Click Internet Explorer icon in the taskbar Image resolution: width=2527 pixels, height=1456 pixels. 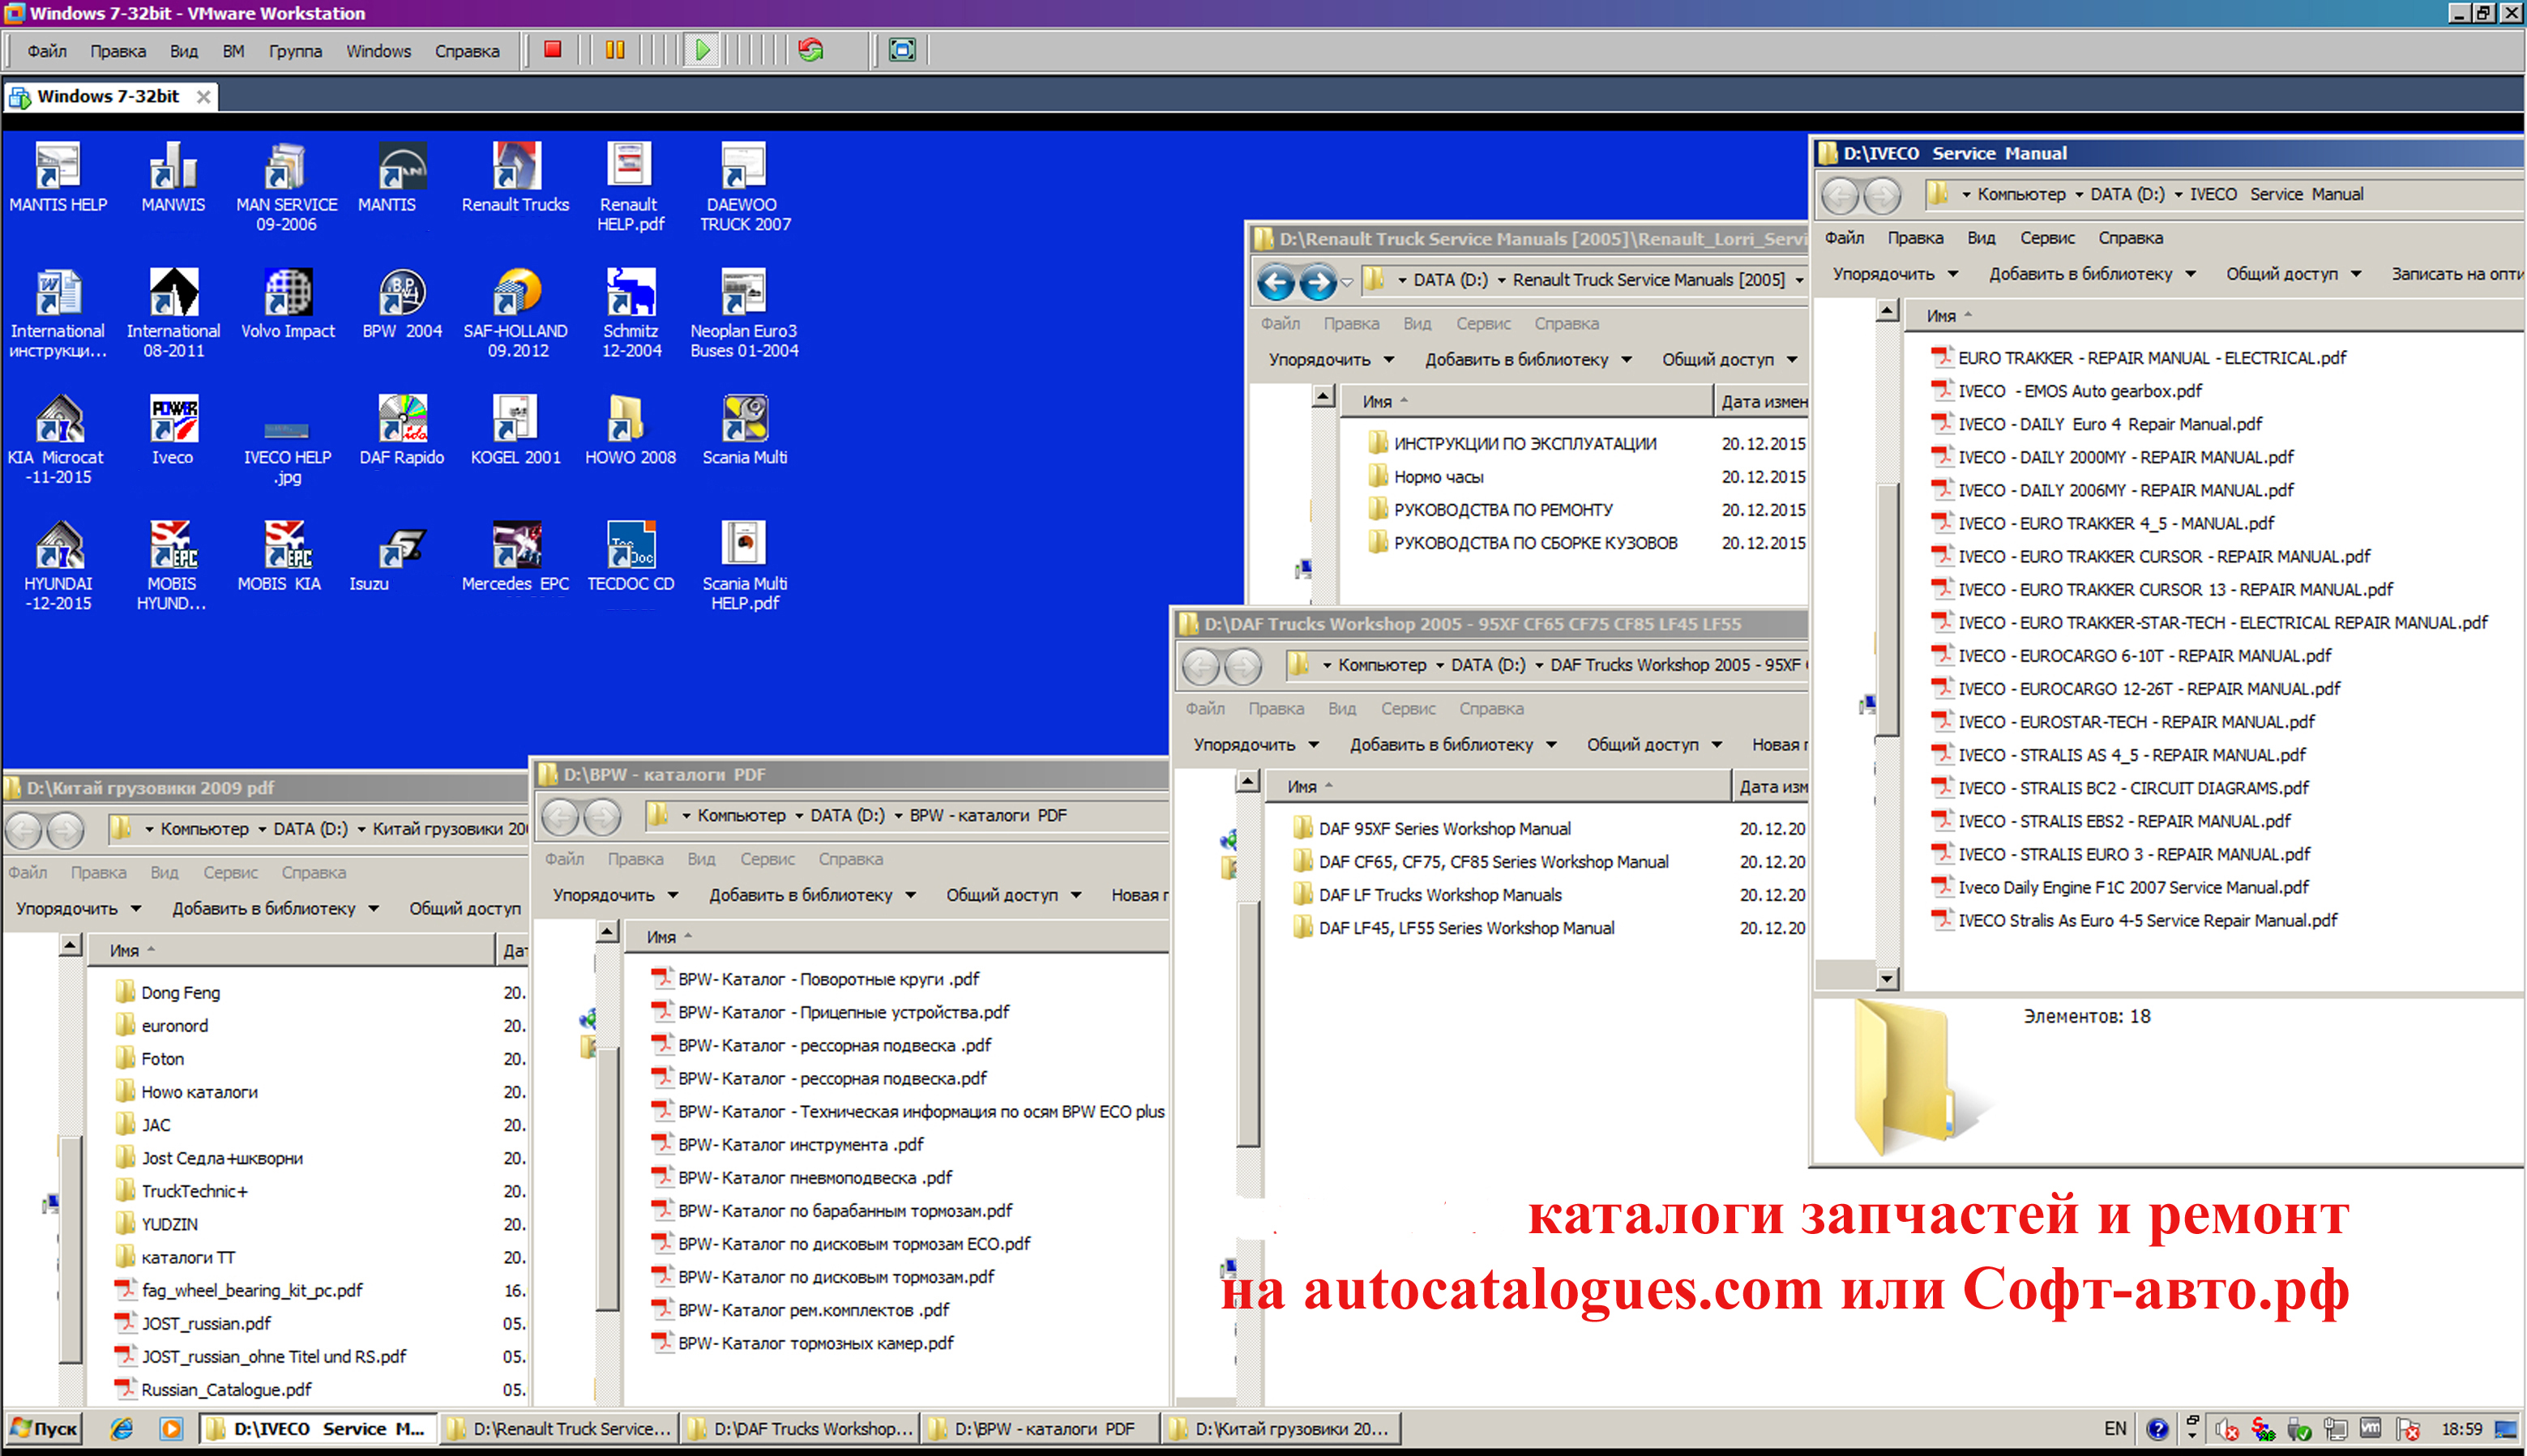point(122,1428)
